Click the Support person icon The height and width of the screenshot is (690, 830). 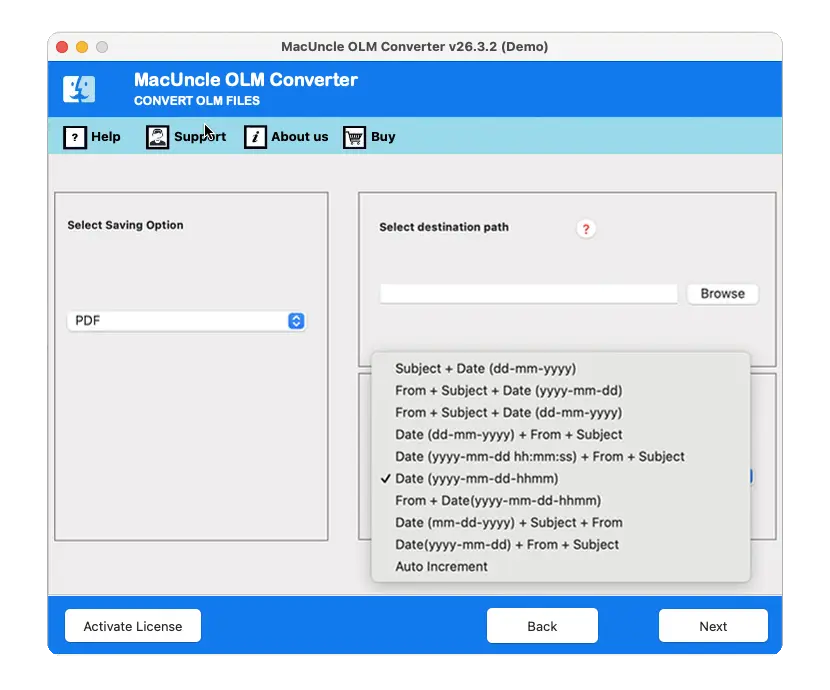point(157,138)
